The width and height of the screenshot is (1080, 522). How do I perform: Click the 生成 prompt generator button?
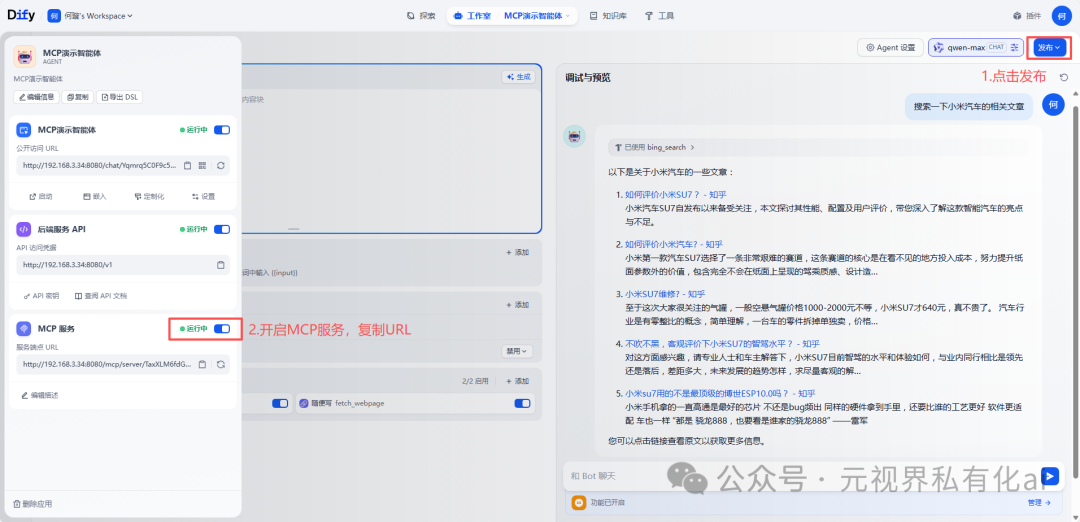(518, 77)
